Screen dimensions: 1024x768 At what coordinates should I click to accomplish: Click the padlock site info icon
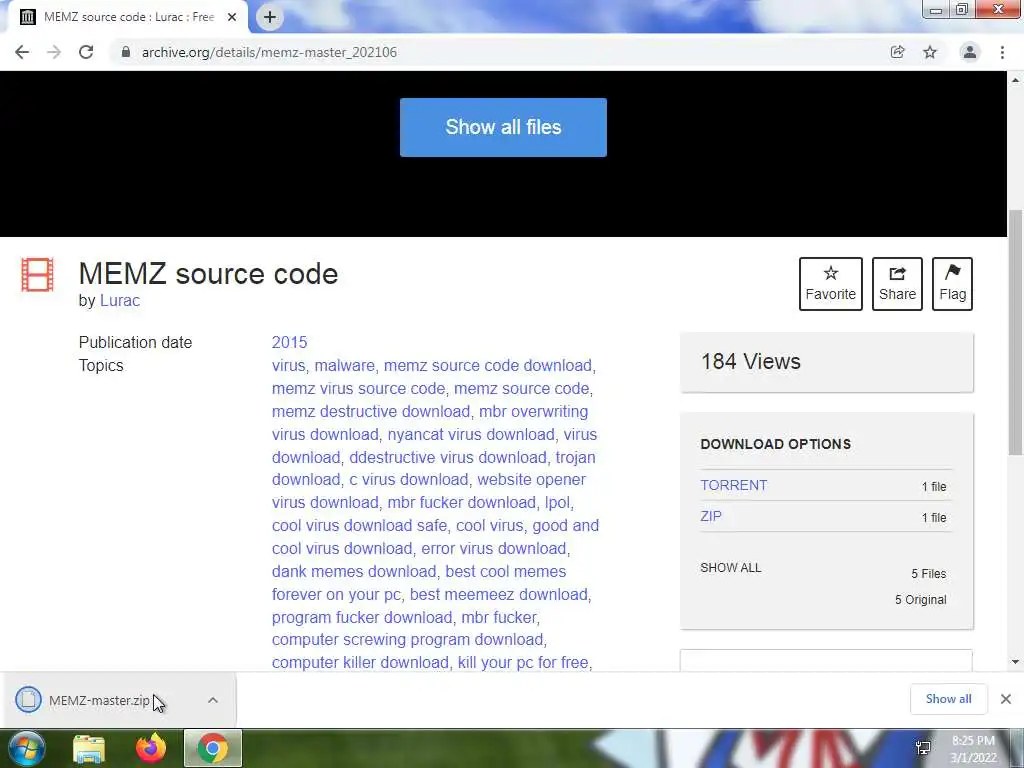pyautogui.click(x=126, y=52)
